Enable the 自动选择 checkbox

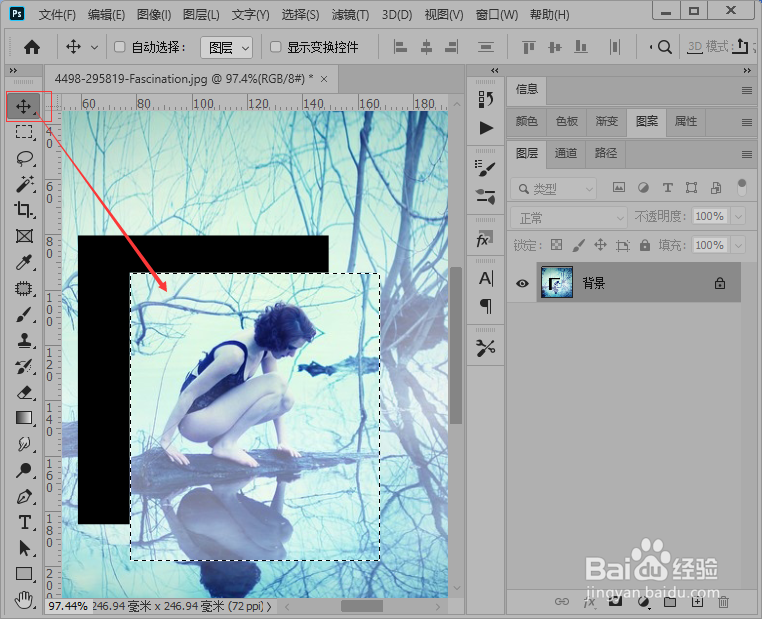click(120, 47)
